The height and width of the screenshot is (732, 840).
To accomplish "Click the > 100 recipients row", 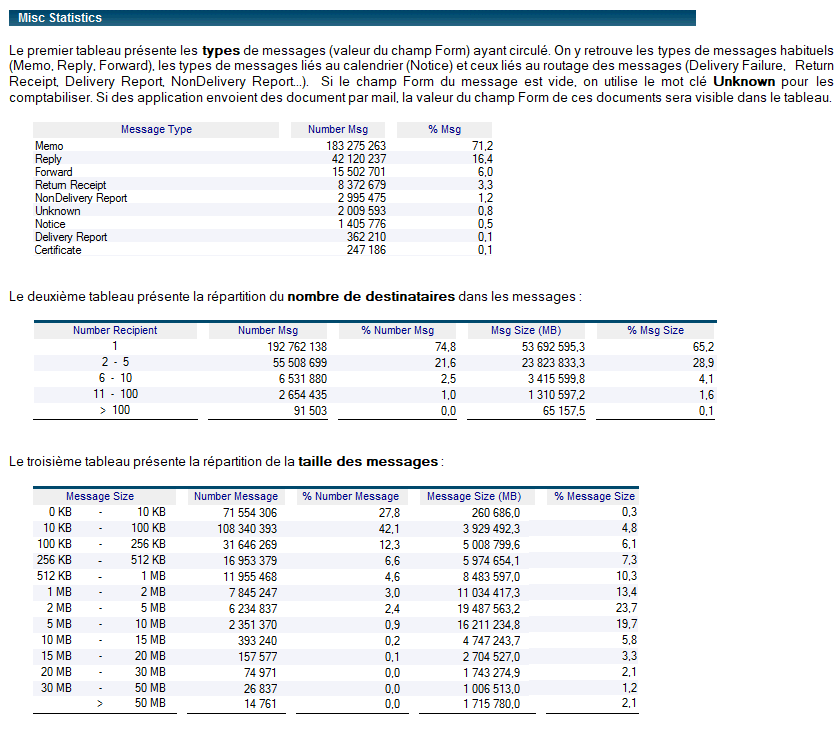I will pyautogui.click(x=374, y=410).
